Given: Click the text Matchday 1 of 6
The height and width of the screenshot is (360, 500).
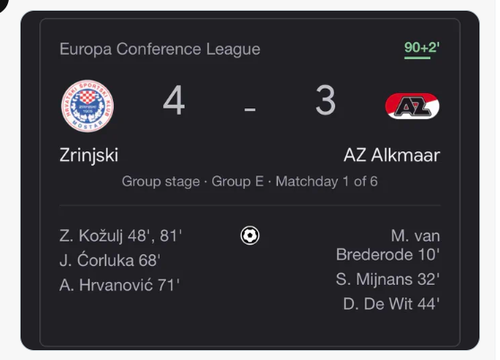Looking at the screenshot, I should tap(327, 182).
